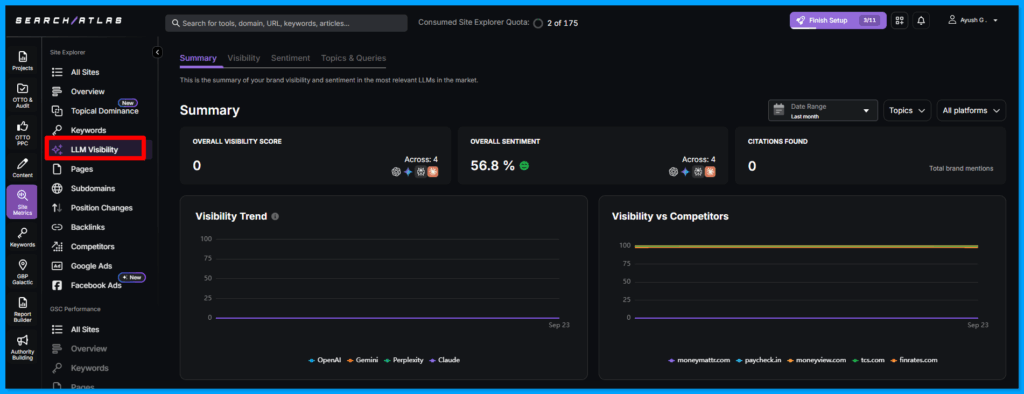Open Keywords under GSC Performance
The height and width of the screenshot is (394, 1024).
pyautogui.click(x=88, y=368)
